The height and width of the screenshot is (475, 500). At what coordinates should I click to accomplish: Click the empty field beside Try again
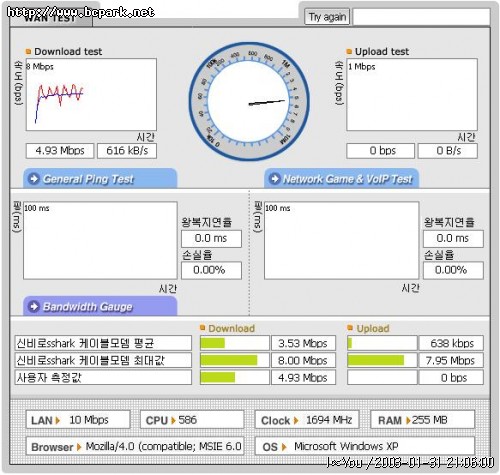pos(421,17)
